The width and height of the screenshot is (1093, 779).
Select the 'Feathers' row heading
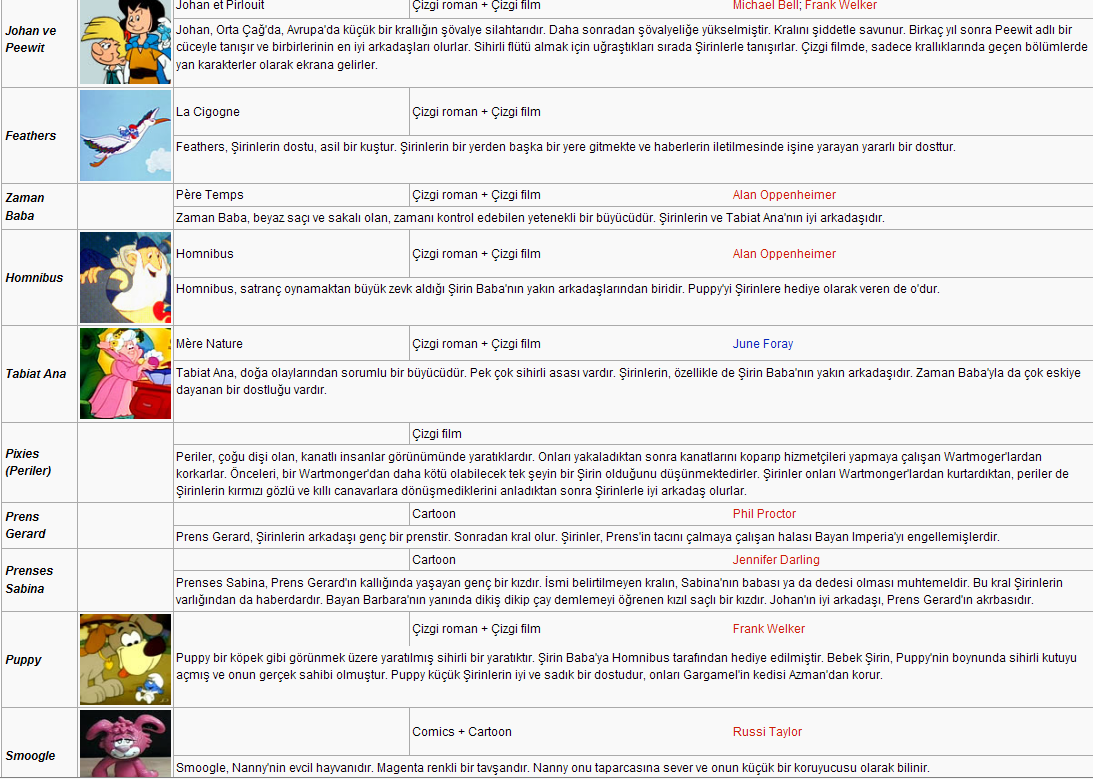click(x=31, y=136)
